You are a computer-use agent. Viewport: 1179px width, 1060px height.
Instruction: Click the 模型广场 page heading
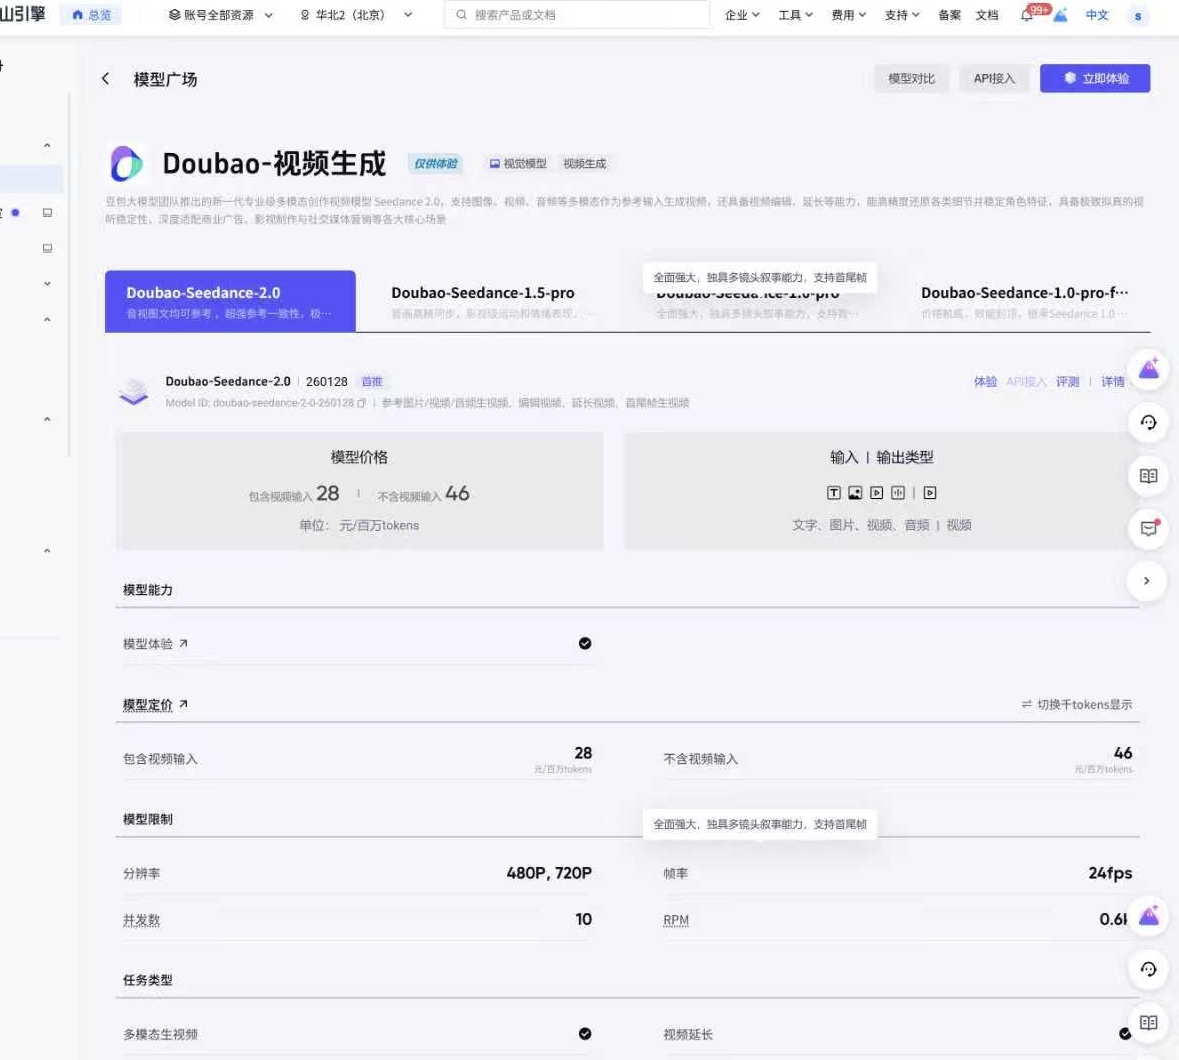click(x=165, y=80)
